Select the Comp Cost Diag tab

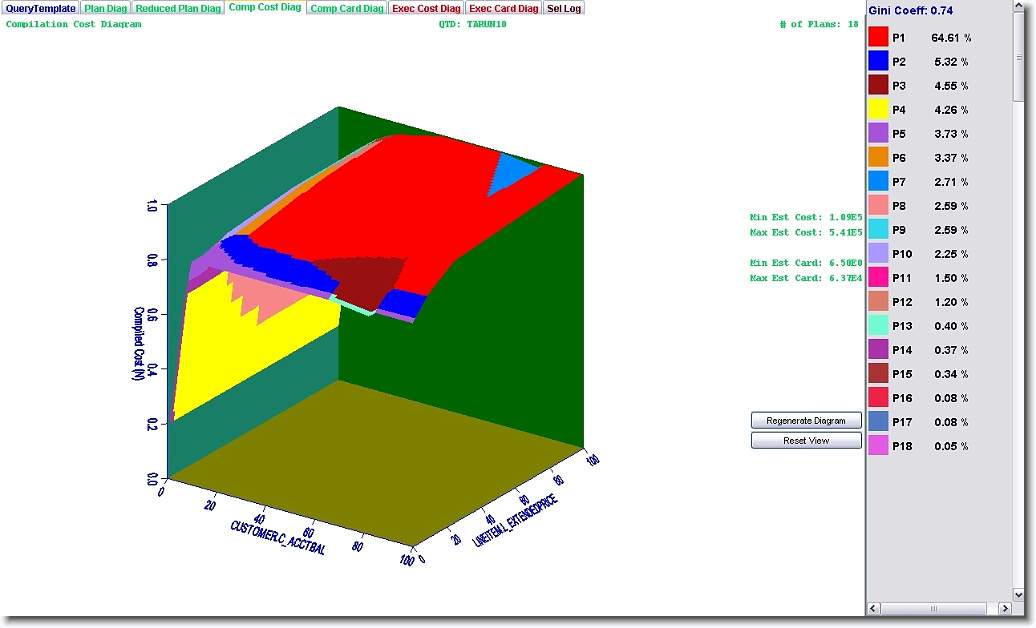tap(264, 8)
